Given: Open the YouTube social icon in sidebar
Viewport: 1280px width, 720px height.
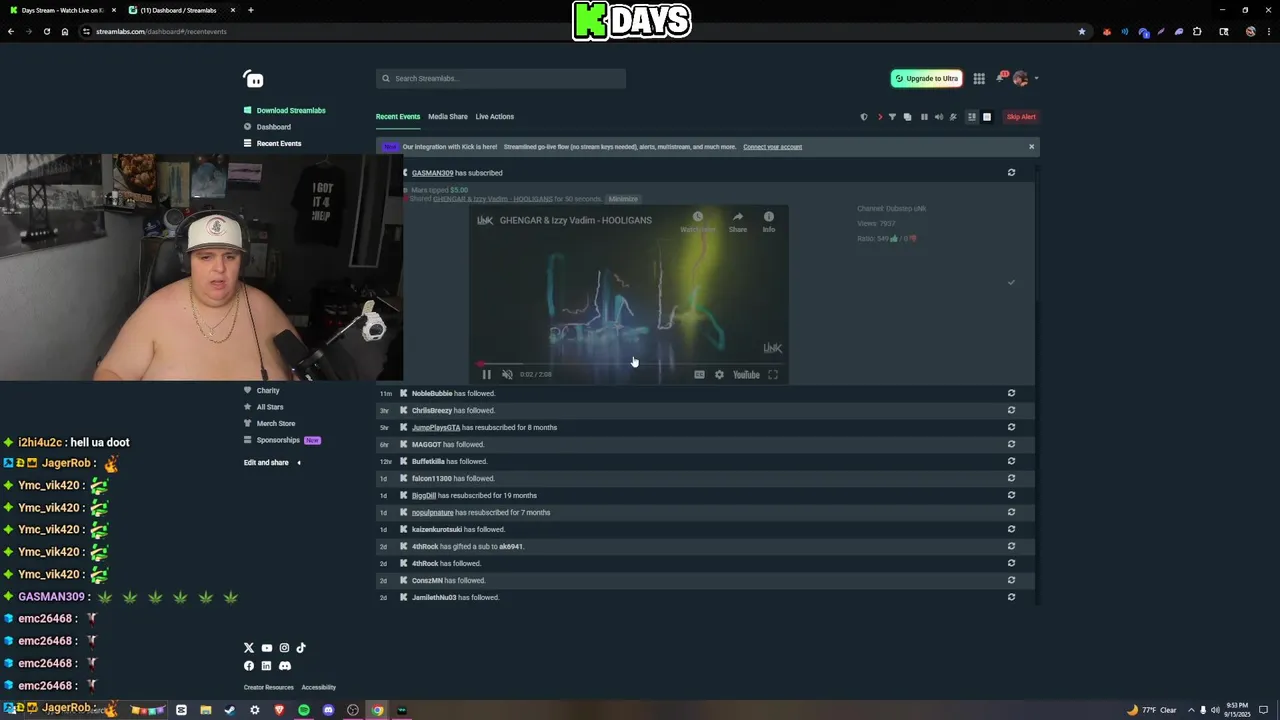Looking at the screenshot, I should pos(267,648).
